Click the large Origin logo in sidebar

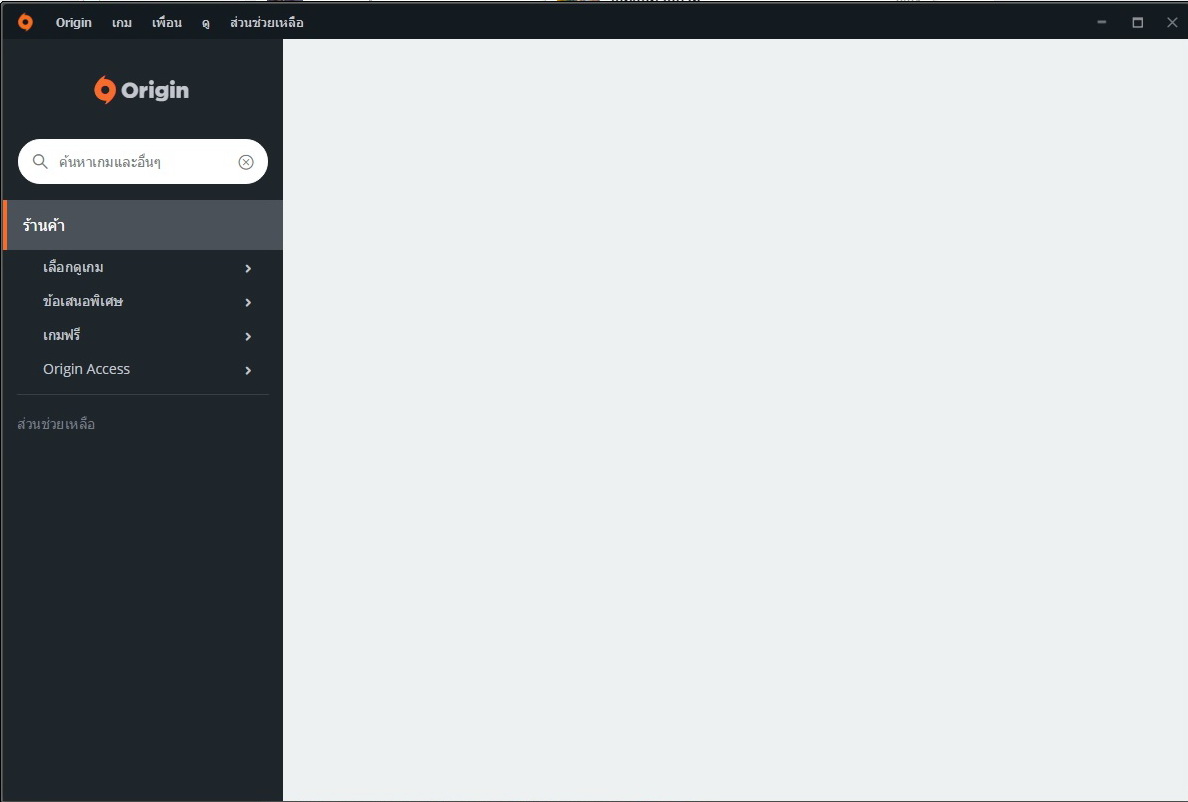(142, 90)
